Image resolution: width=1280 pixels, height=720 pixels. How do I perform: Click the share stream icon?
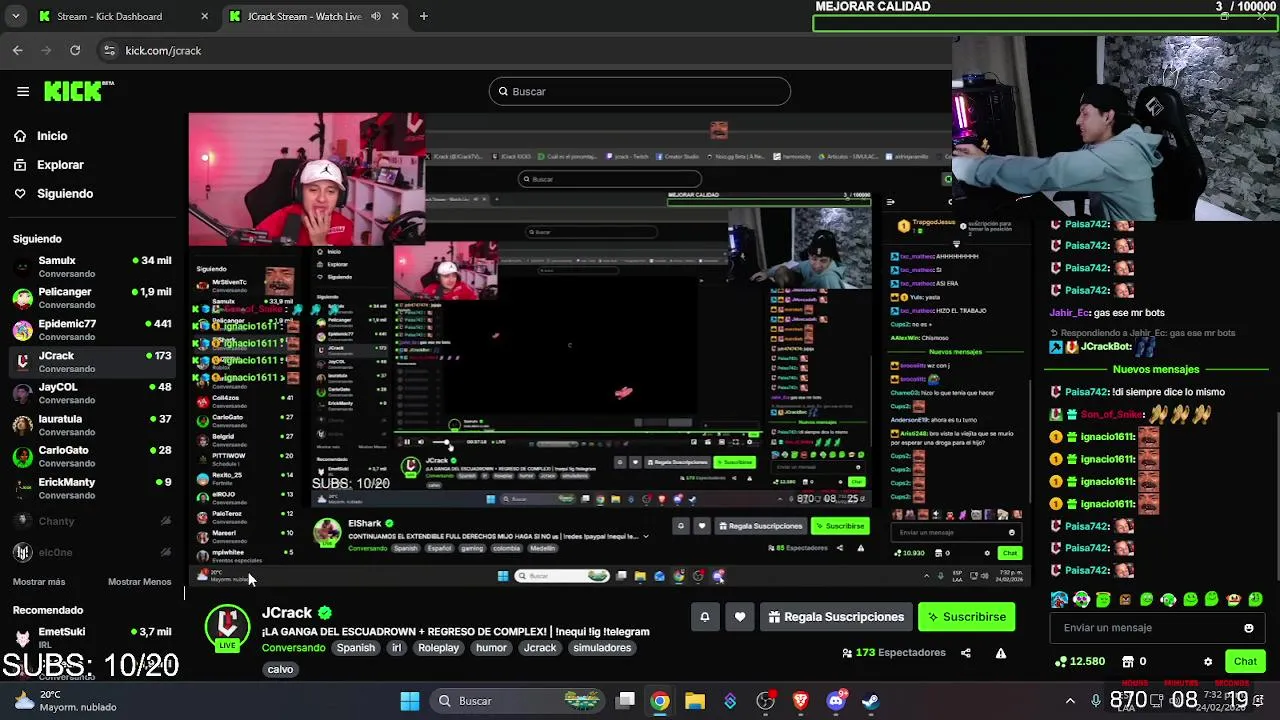click(966, 653)
